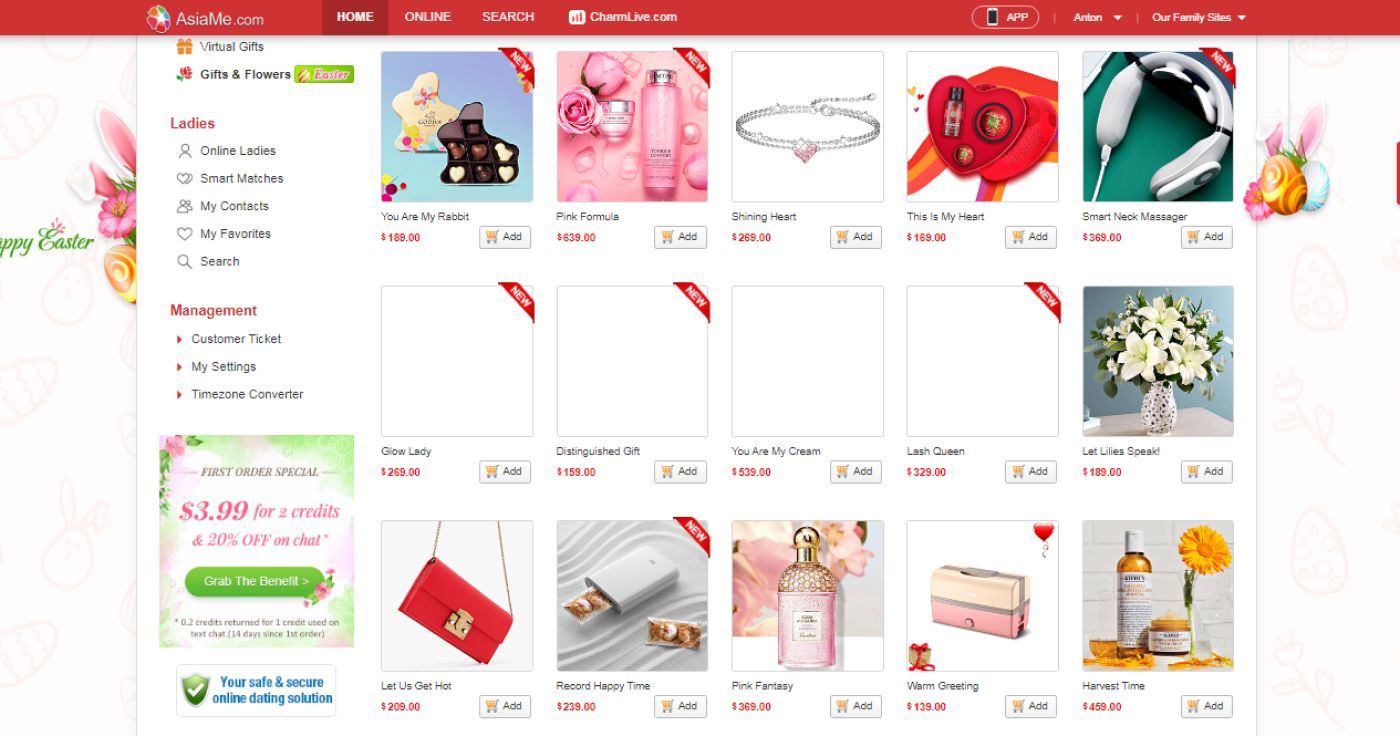Click the Search magnifier icon in sidebar
1400x736 pixels.
pyautogui.click(x=184, y=262)
